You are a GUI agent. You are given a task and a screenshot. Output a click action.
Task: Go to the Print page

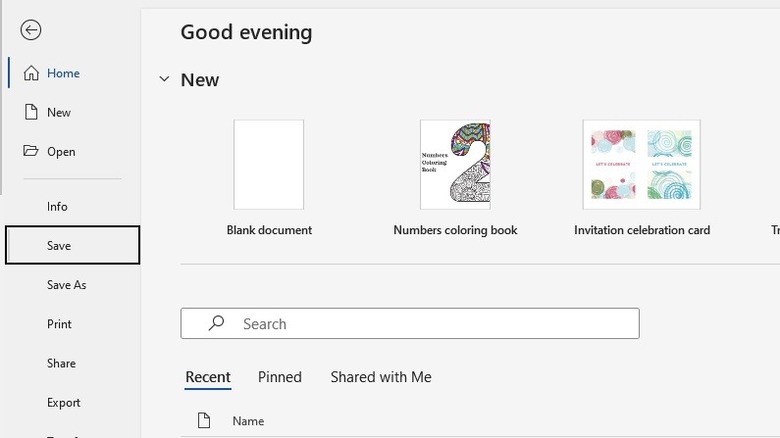[x=59, y=324]
